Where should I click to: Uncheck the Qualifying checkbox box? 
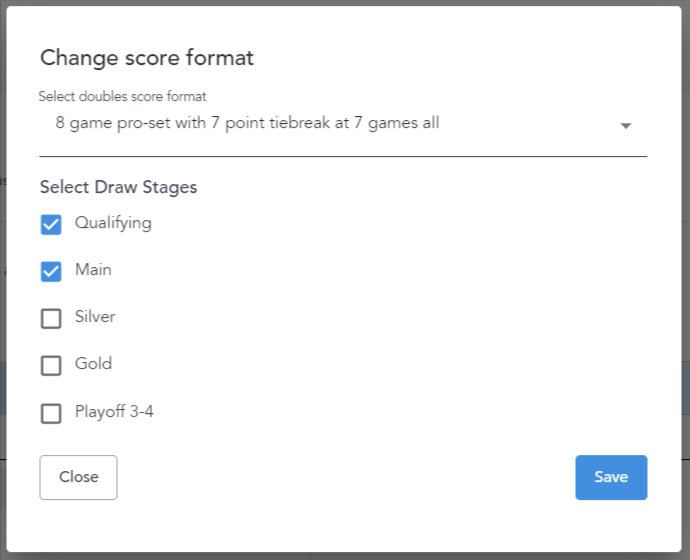tap(51, 224)
